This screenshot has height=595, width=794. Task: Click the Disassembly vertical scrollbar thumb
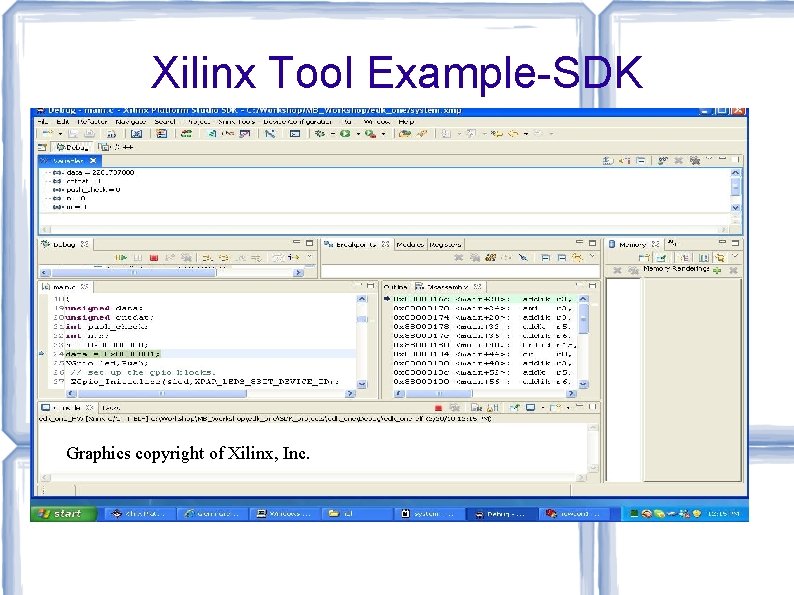point(583,319)
